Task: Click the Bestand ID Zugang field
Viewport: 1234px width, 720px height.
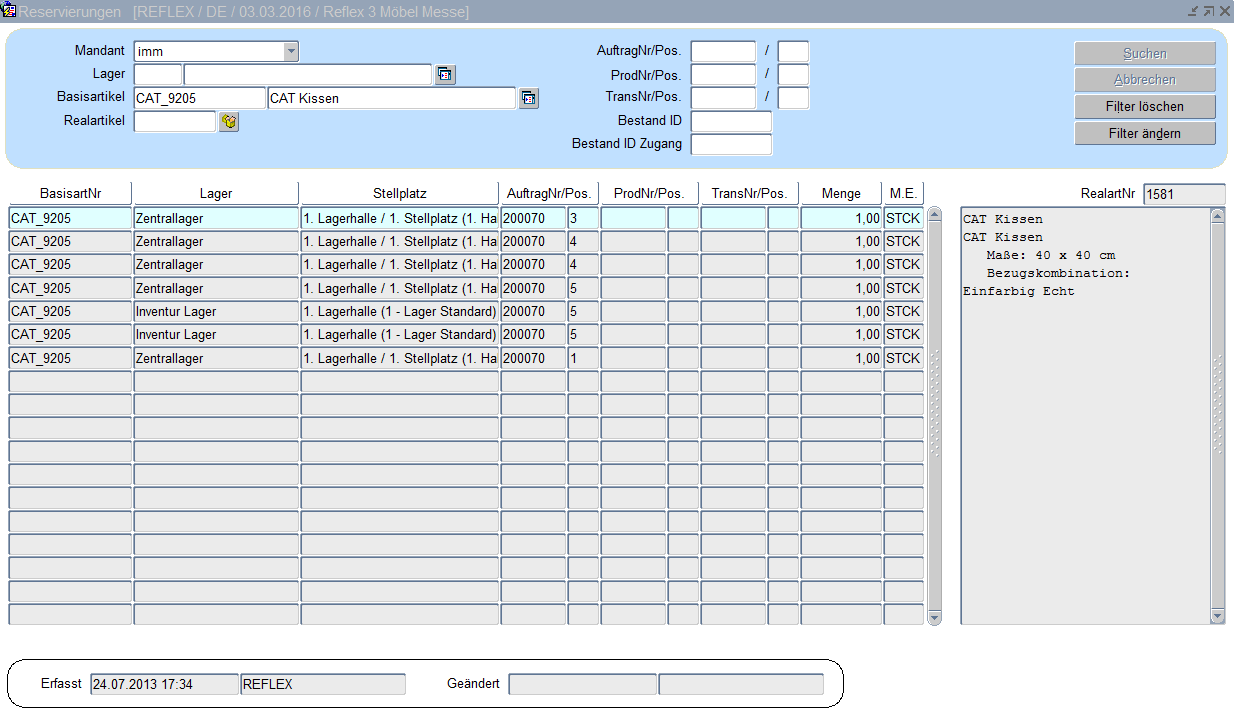Action: (x=731, y=145)
